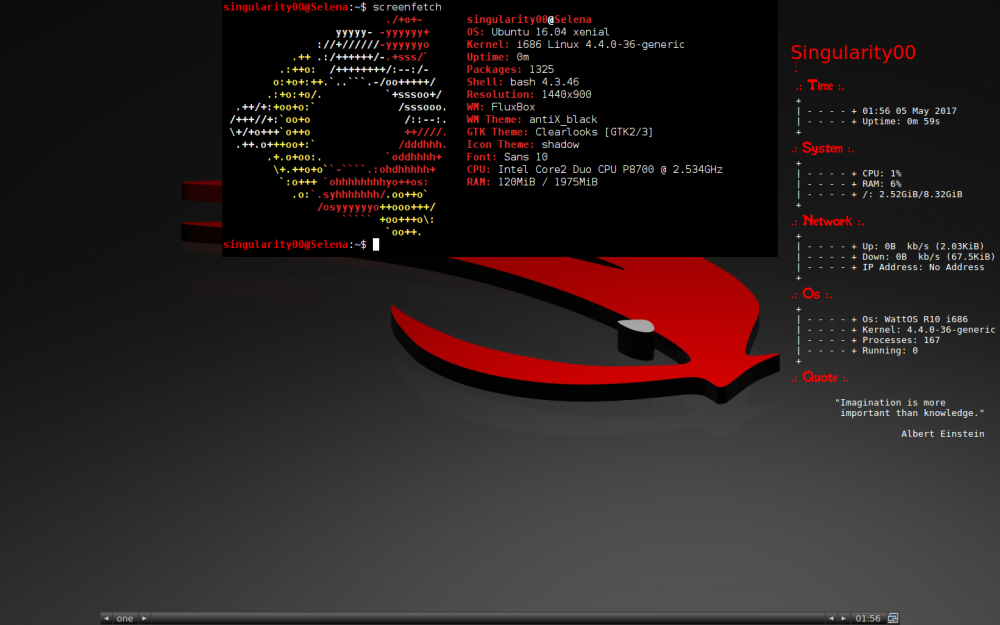
Task: Click "Running: 0" in conky
Action: point(890,351)
